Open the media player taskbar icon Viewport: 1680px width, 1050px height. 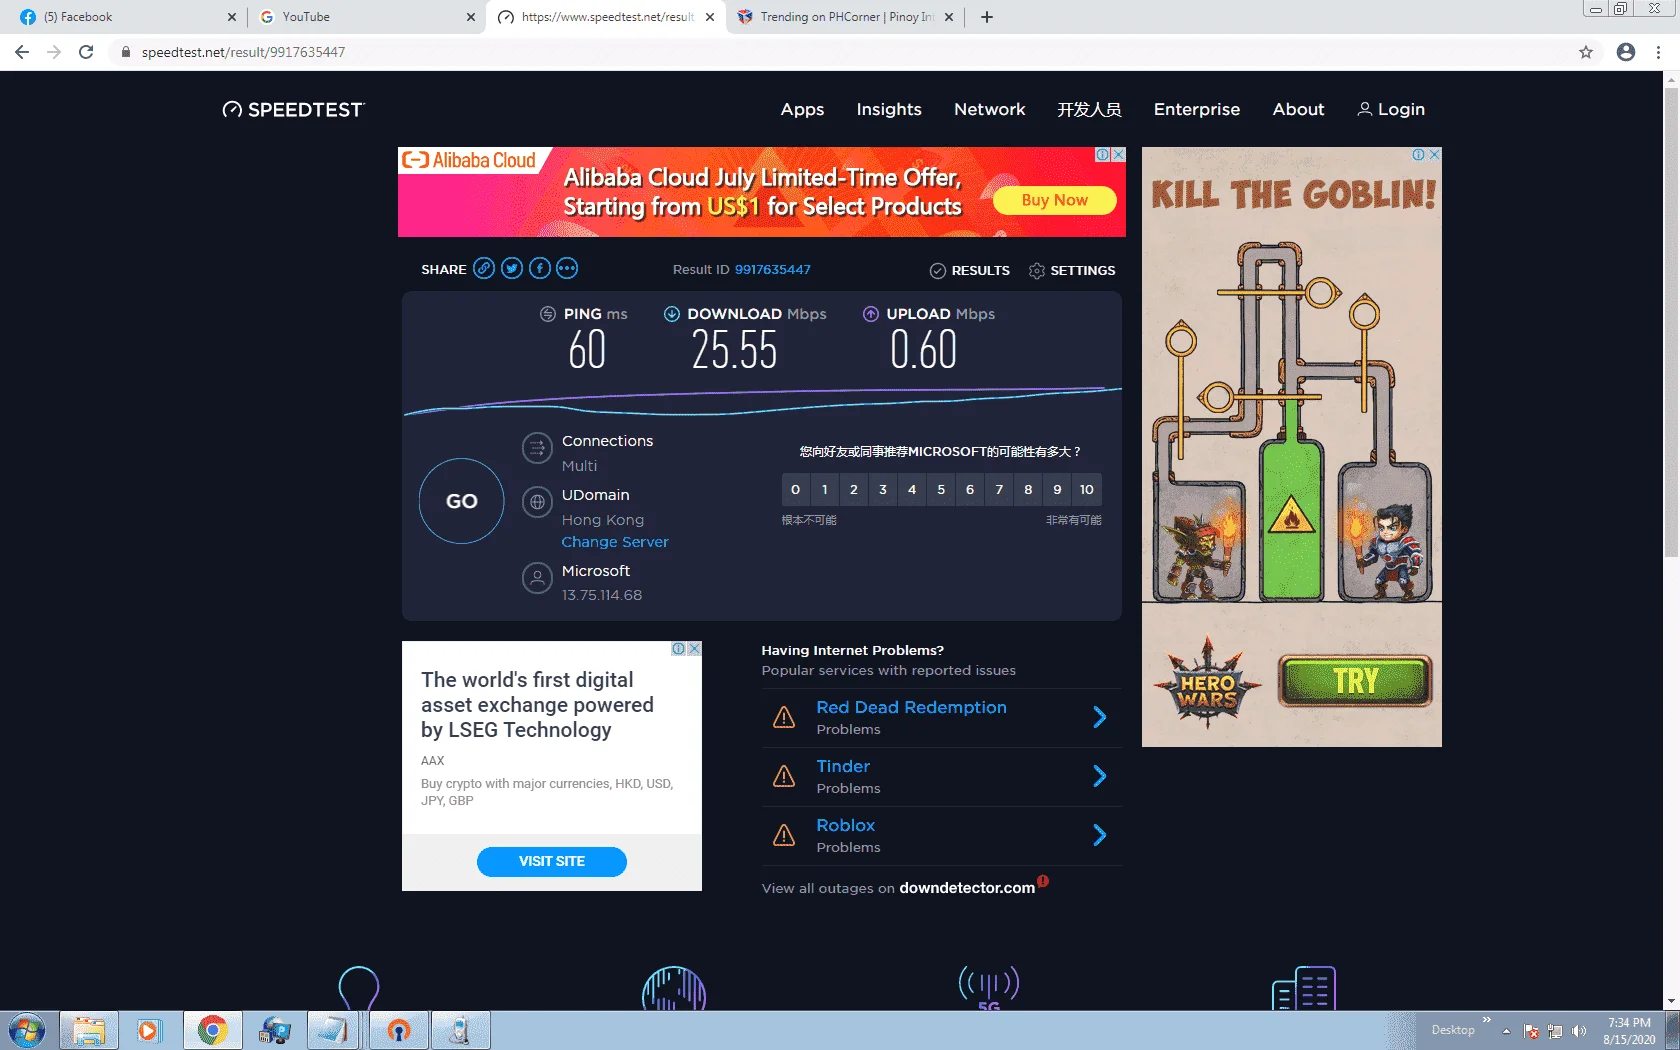click(x=149, y=1030)
